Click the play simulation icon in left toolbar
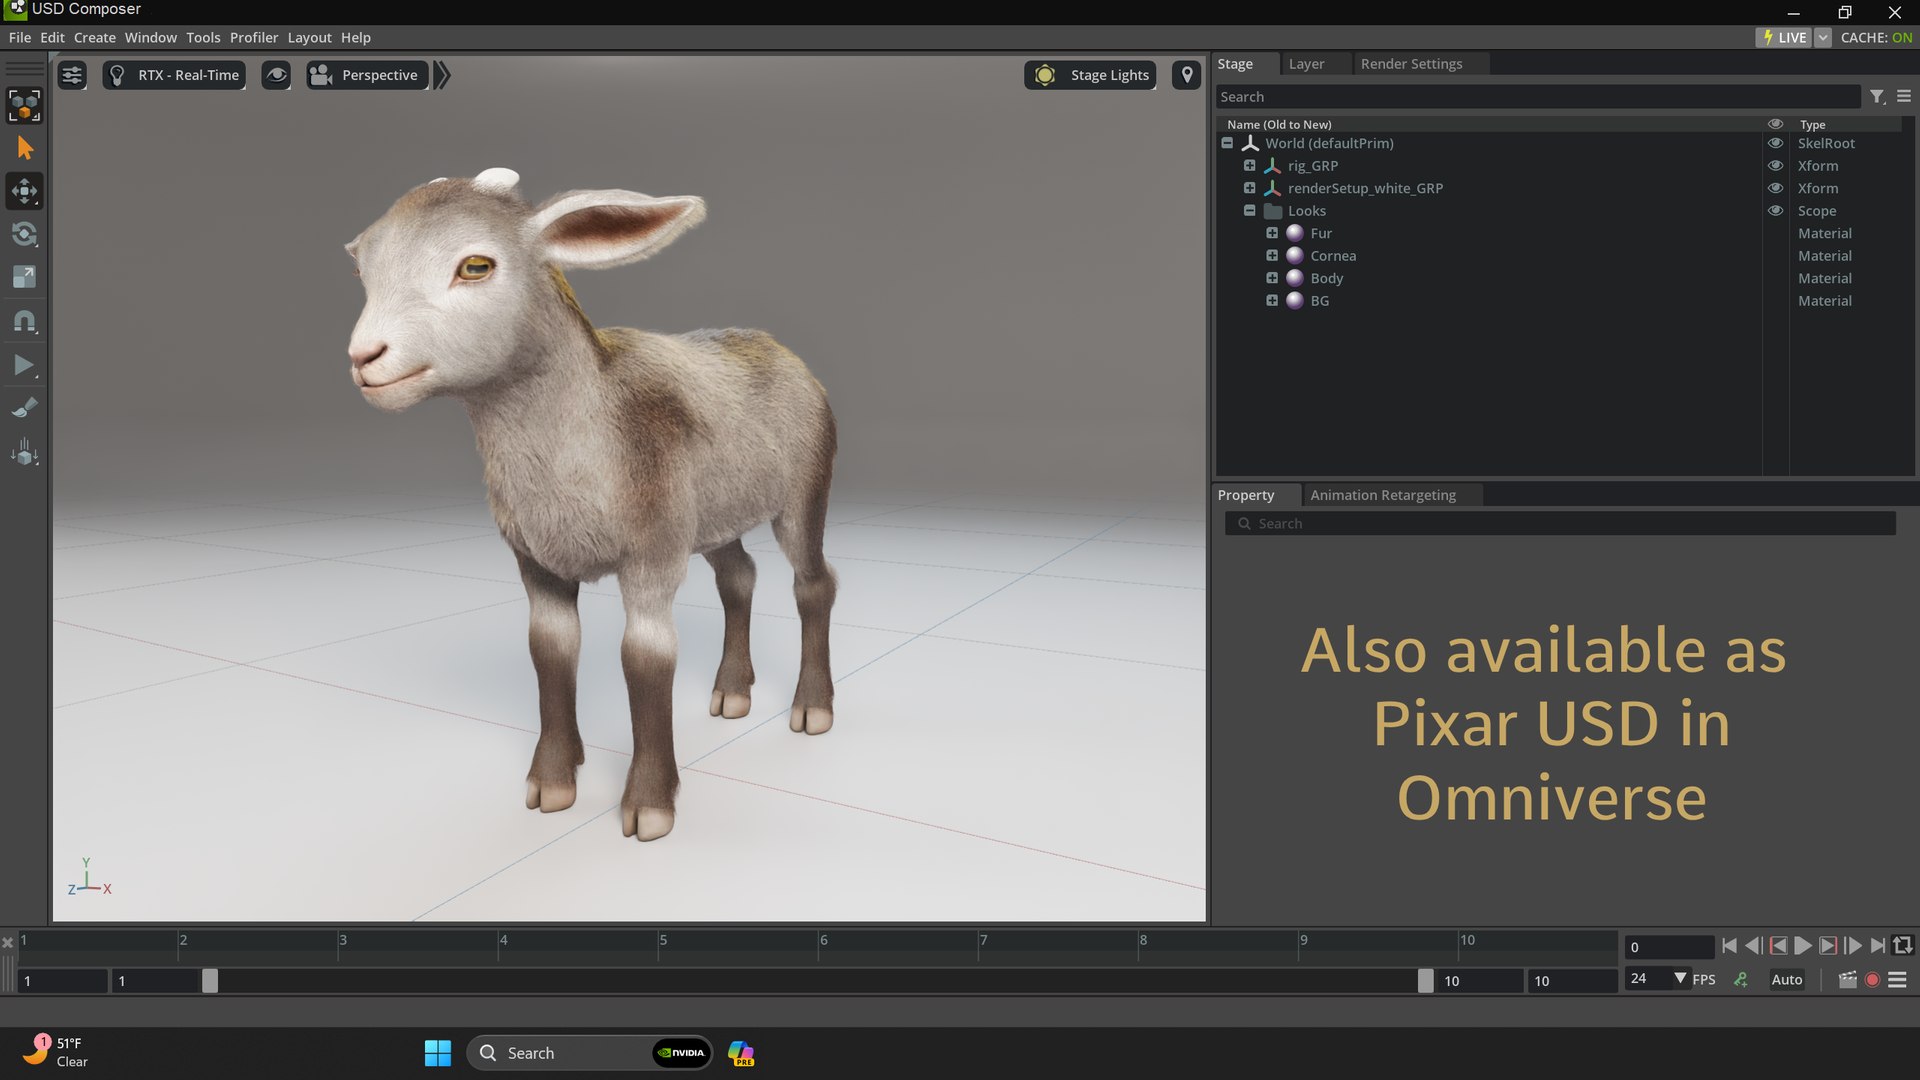 point(24,365)
